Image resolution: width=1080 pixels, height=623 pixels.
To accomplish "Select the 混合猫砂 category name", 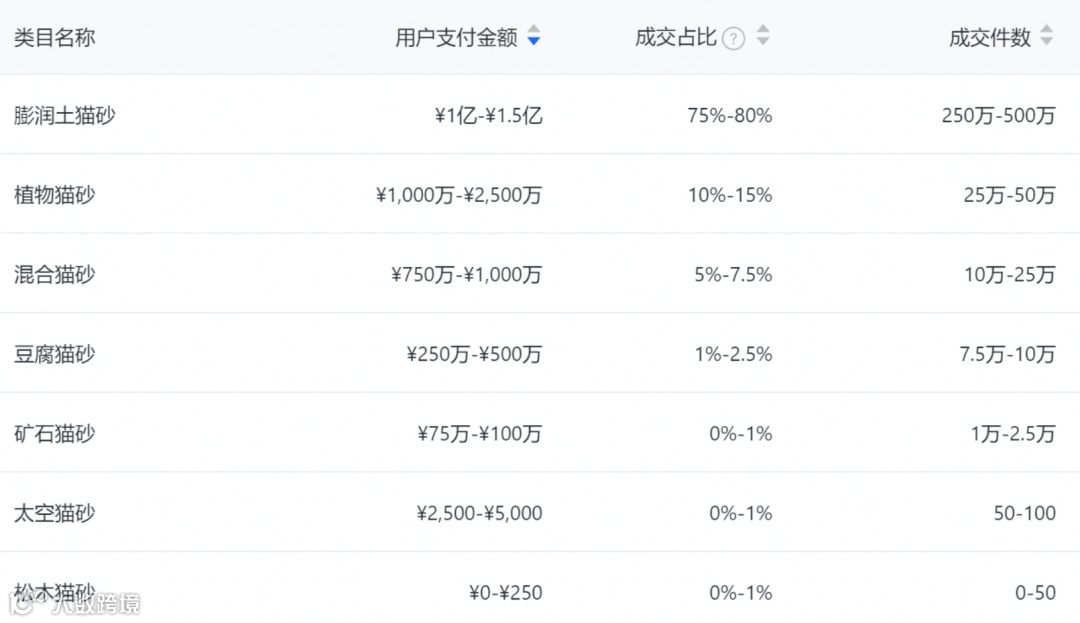I will 55,274.
